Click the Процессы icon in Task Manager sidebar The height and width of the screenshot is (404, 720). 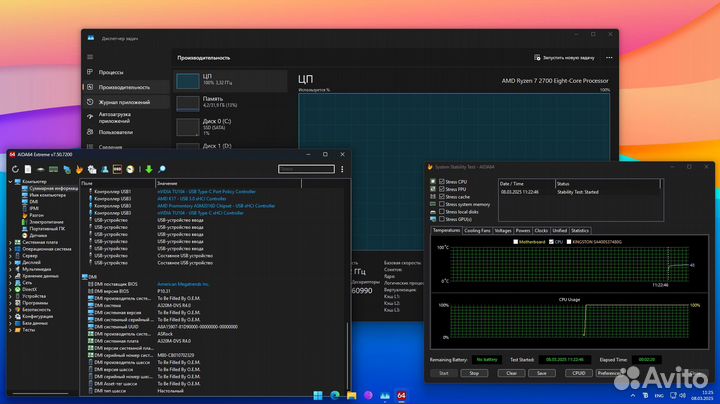[90, 72]
